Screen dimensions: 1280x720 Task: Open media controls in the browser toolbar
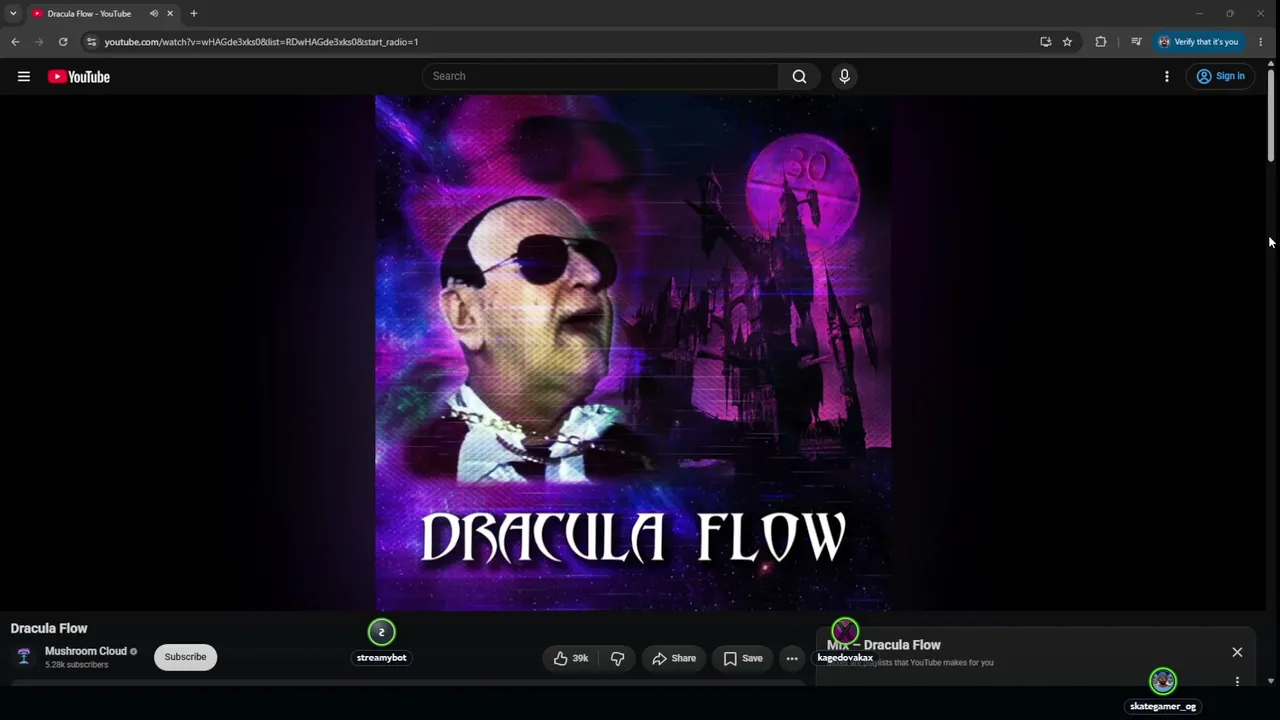point(1136,42)
